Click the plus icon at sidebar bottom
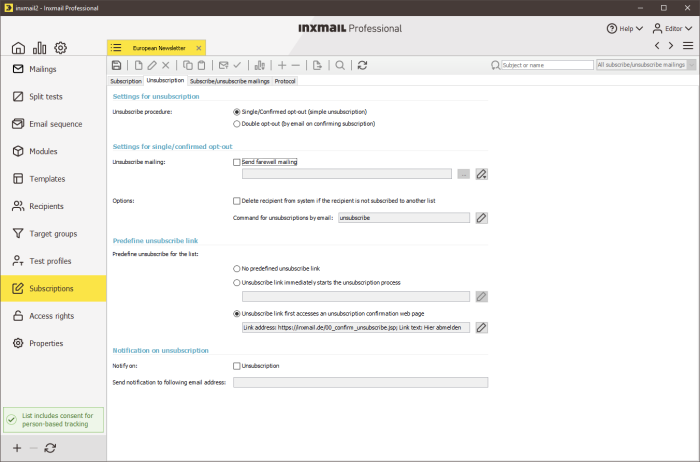Image resolution: width=700 pixels, height=462 pixels. pos(17,448)
